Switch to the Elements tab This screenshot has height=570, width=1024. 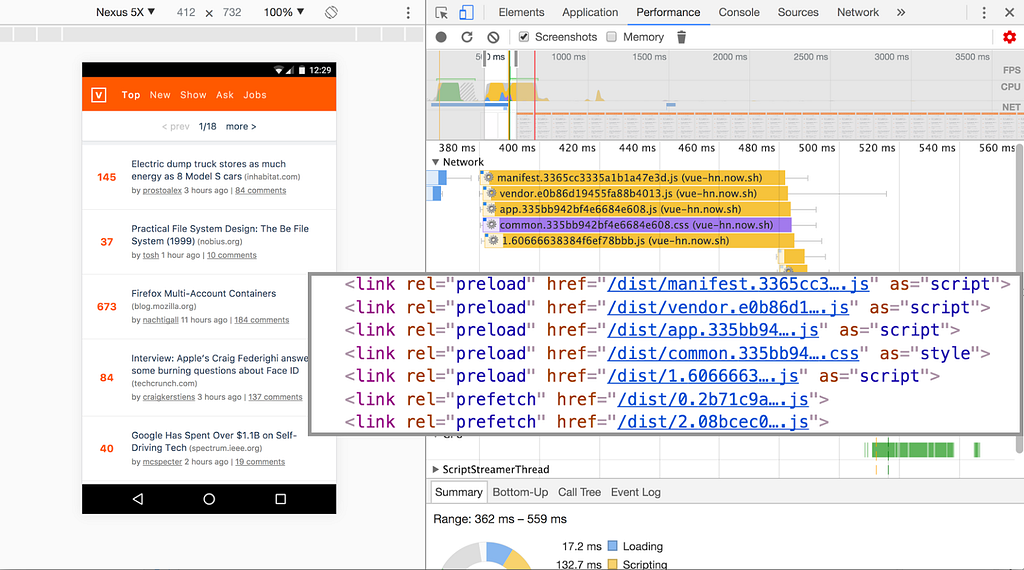click(521, 12)
